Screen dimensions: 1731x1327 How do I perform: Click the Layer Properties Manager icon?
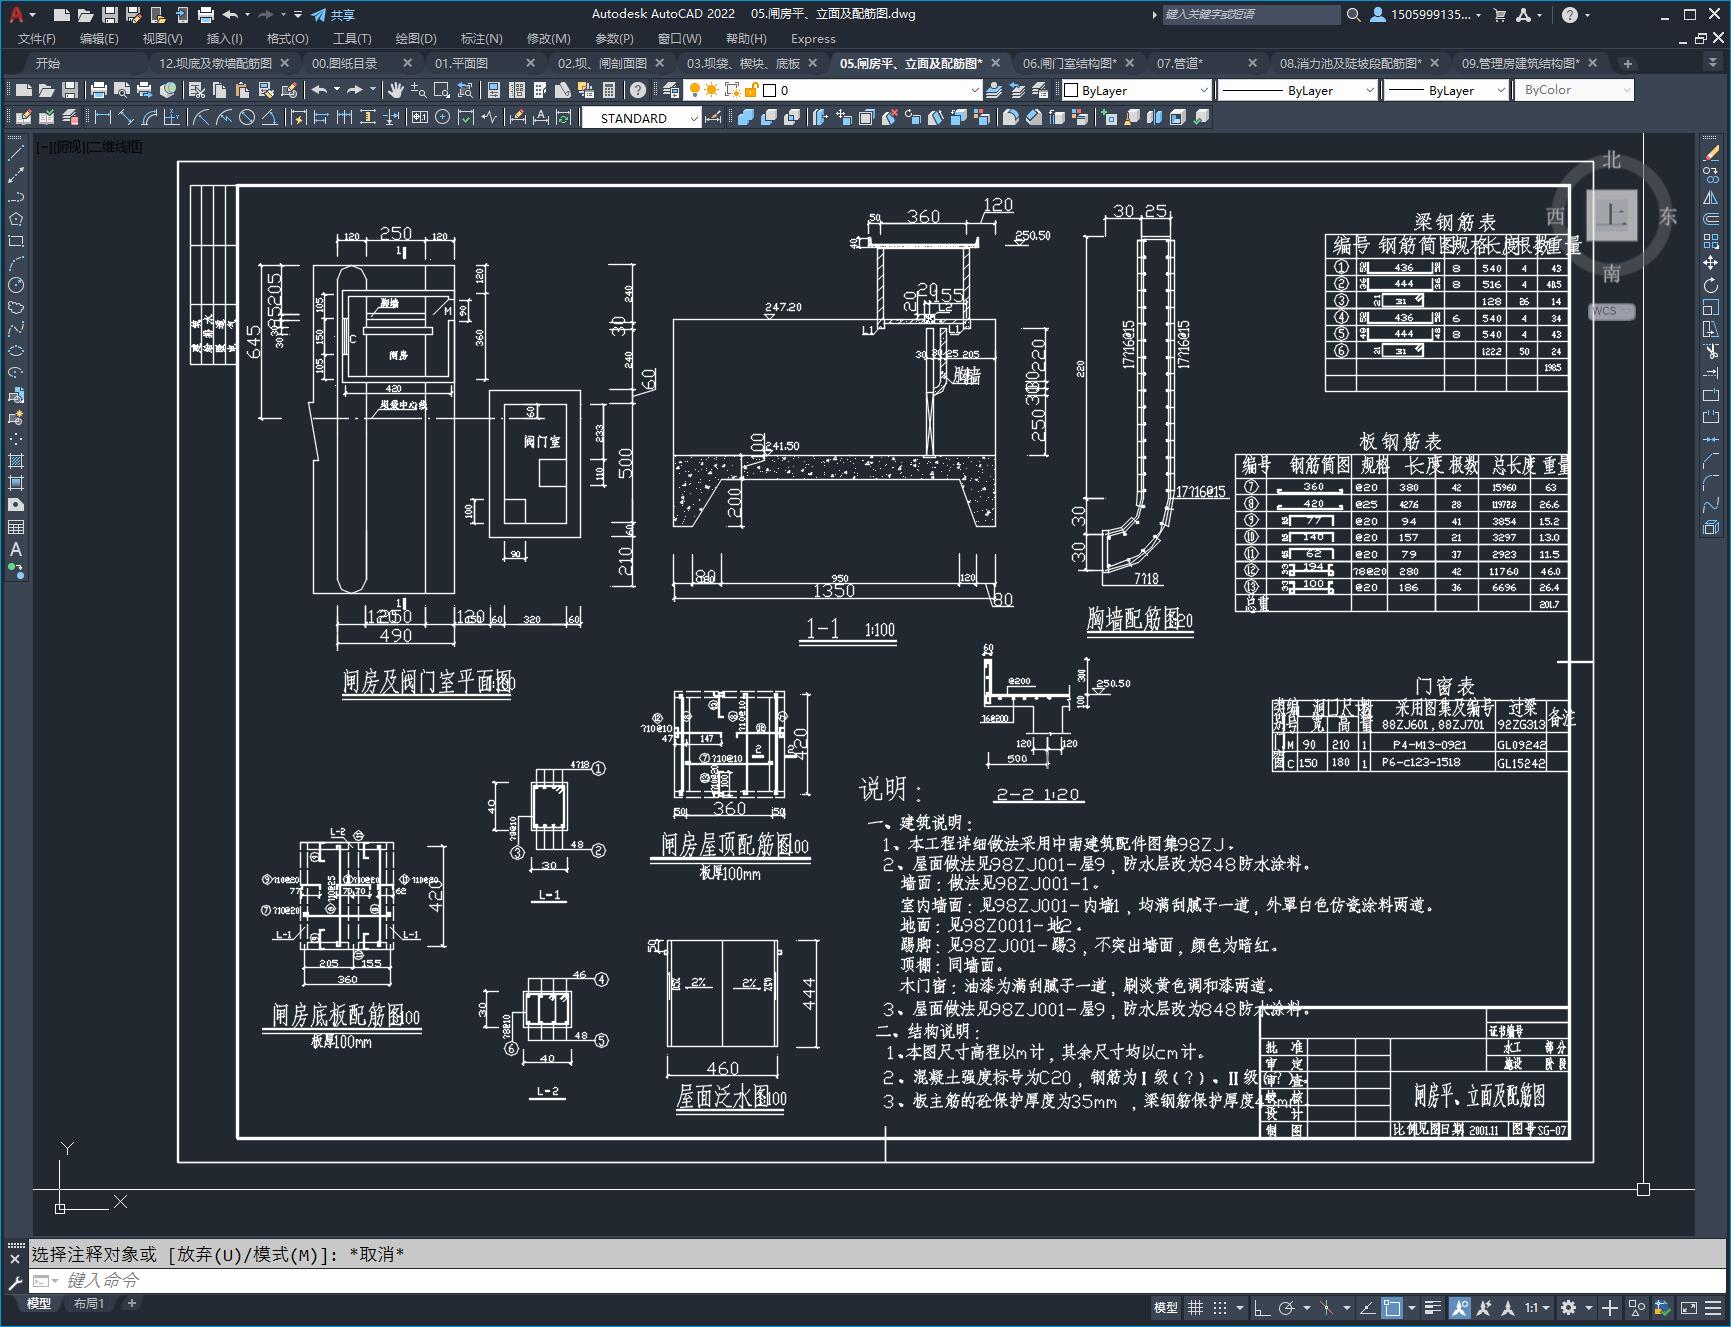pos(671,90)
